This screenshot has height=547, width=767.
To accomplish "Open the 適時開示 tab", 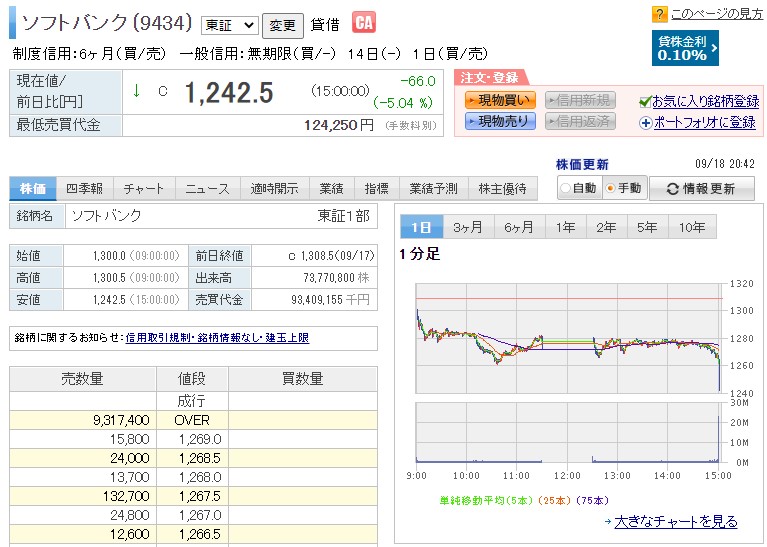I will point(274,189).
